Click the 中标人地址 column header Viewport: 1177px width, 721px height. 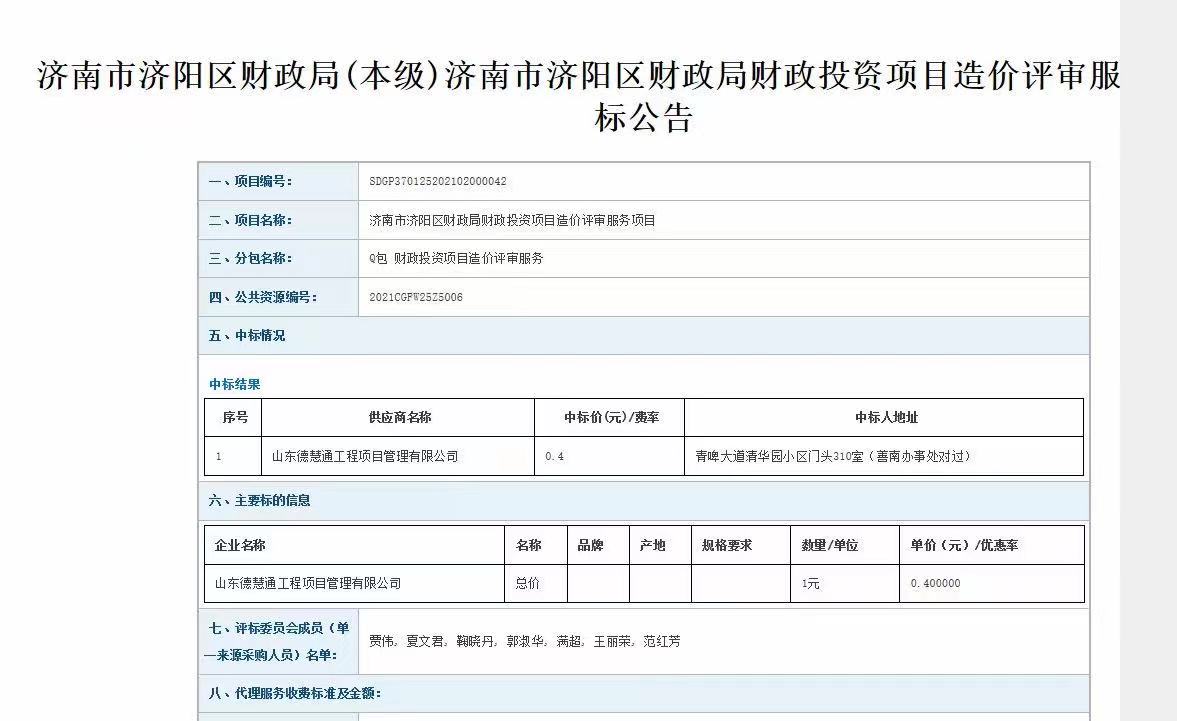885,417
